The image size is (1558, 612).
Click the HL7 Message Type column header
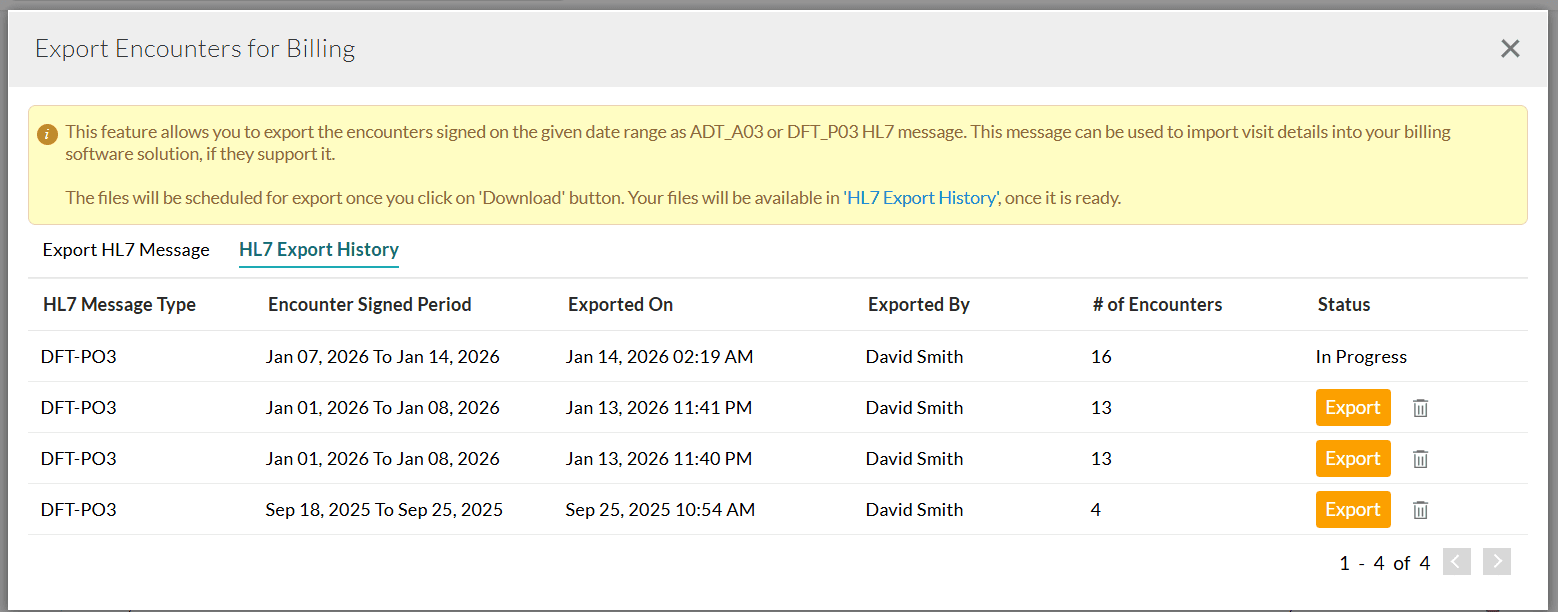tap(119, 304)
